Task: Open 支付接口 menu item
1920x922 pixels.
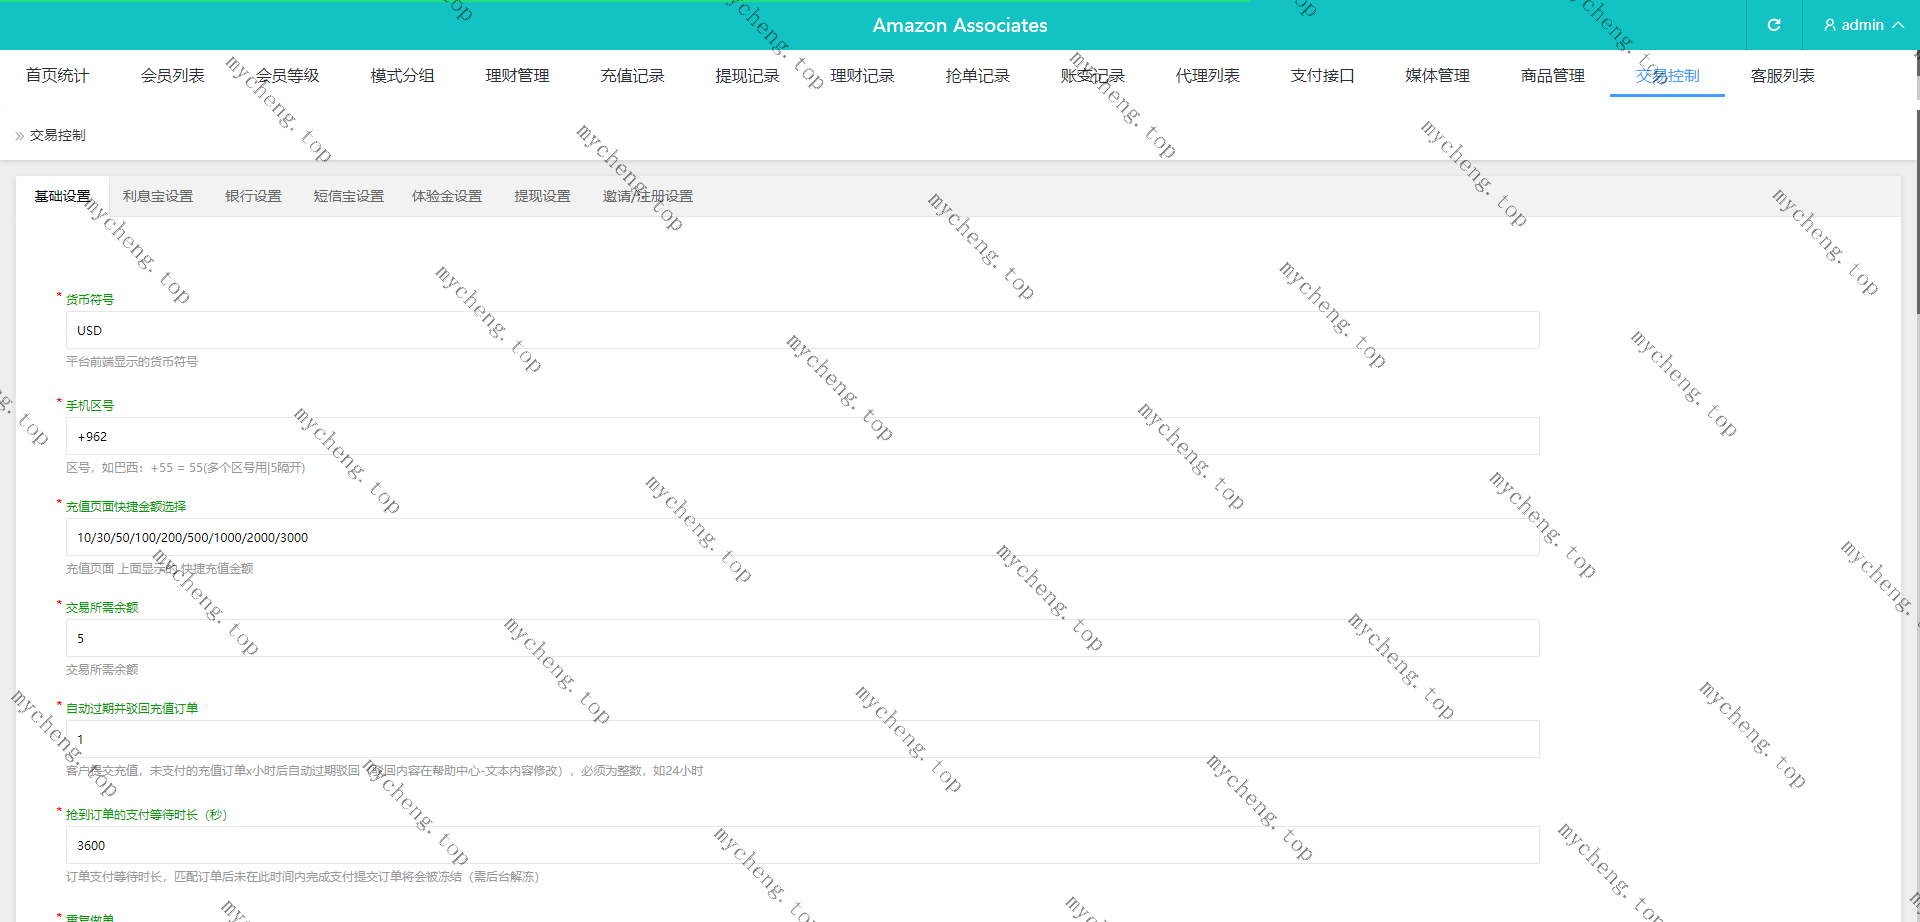Action: pos(1322,75)
